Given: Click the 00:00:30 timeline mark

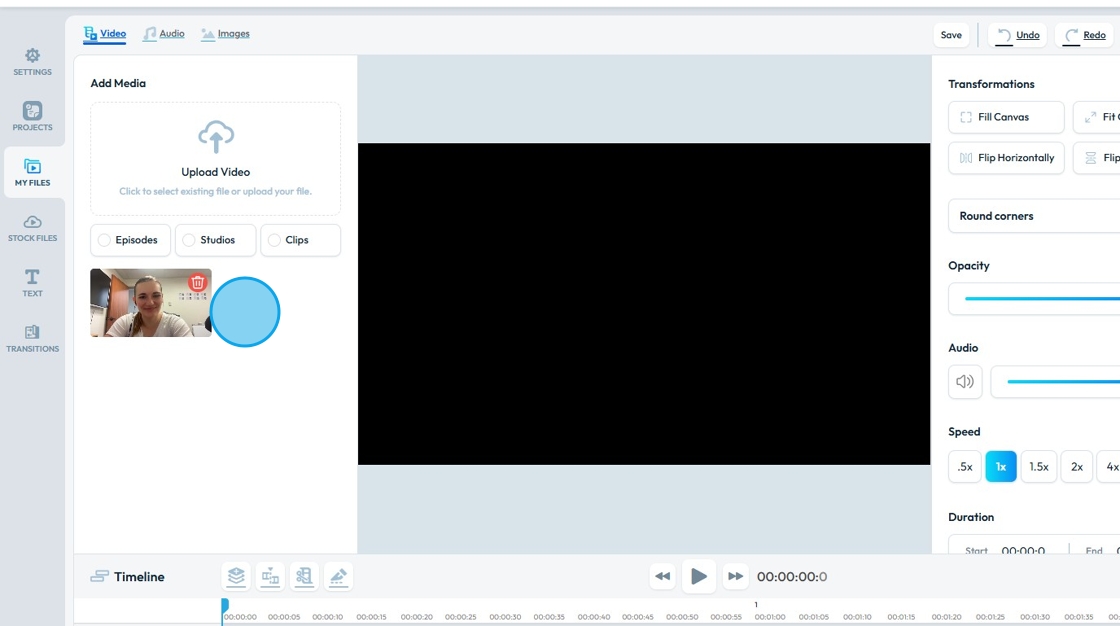Looking at the screenshot, I should pos(505,617).
